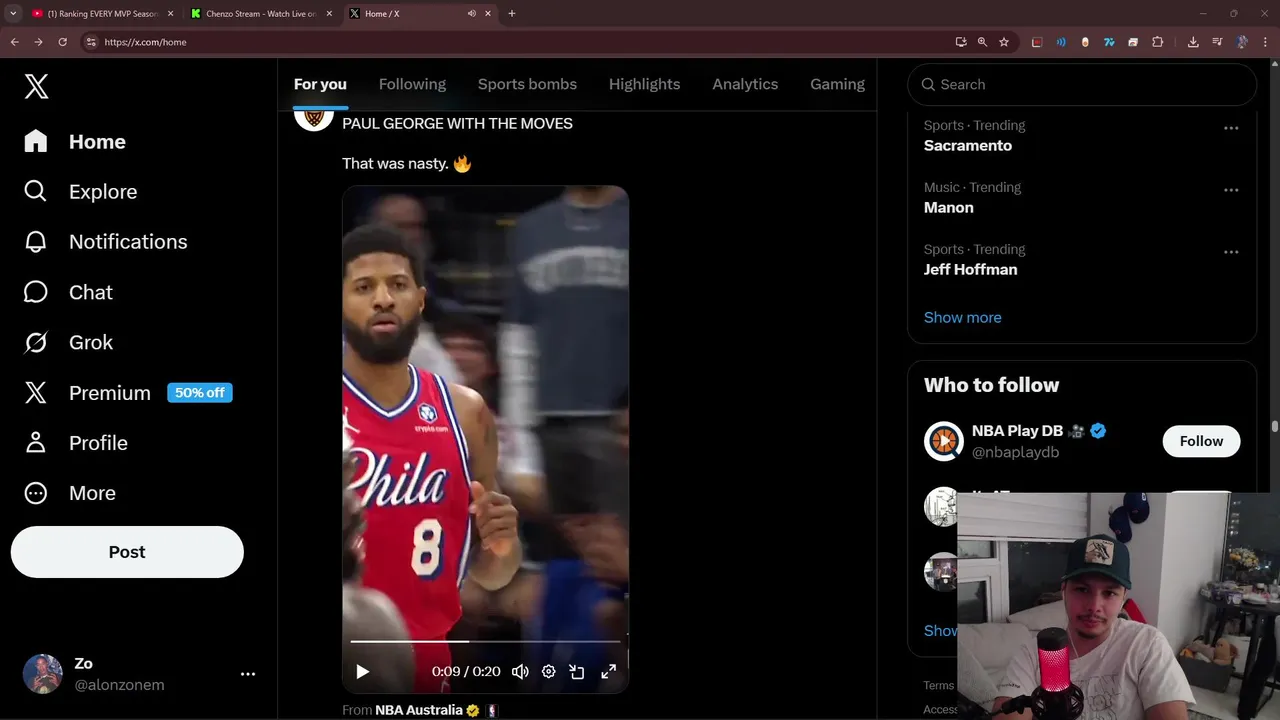Follow NBA Play DB

click(1201, 441)
